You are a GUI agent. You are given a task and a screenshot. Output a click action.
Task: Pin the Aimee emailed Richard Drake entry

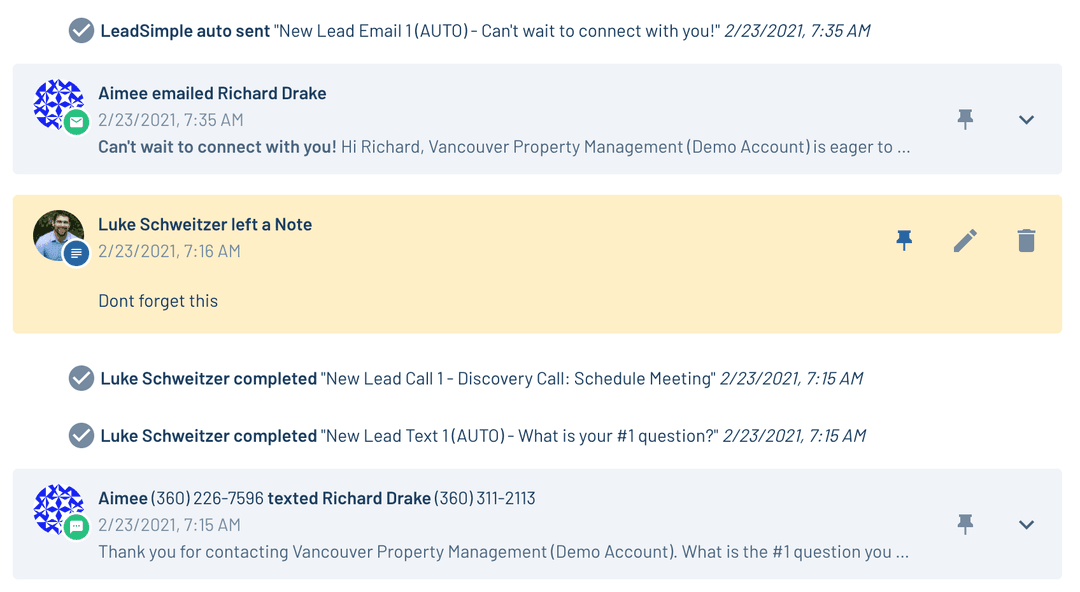click(x=965, y=120)
